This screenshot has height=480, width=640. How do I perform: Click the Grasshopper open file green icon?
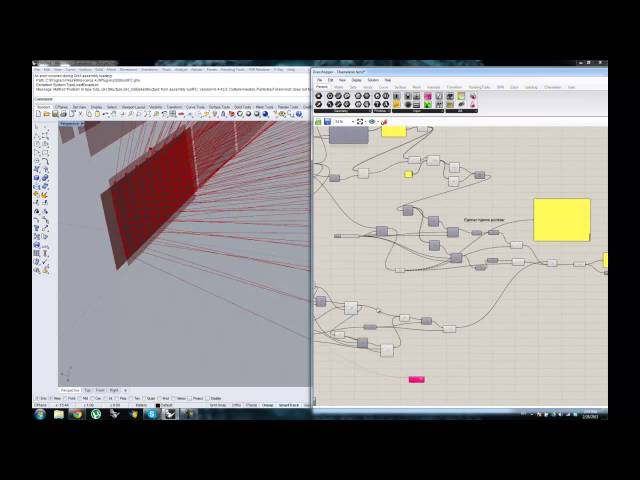click(318, 122)
